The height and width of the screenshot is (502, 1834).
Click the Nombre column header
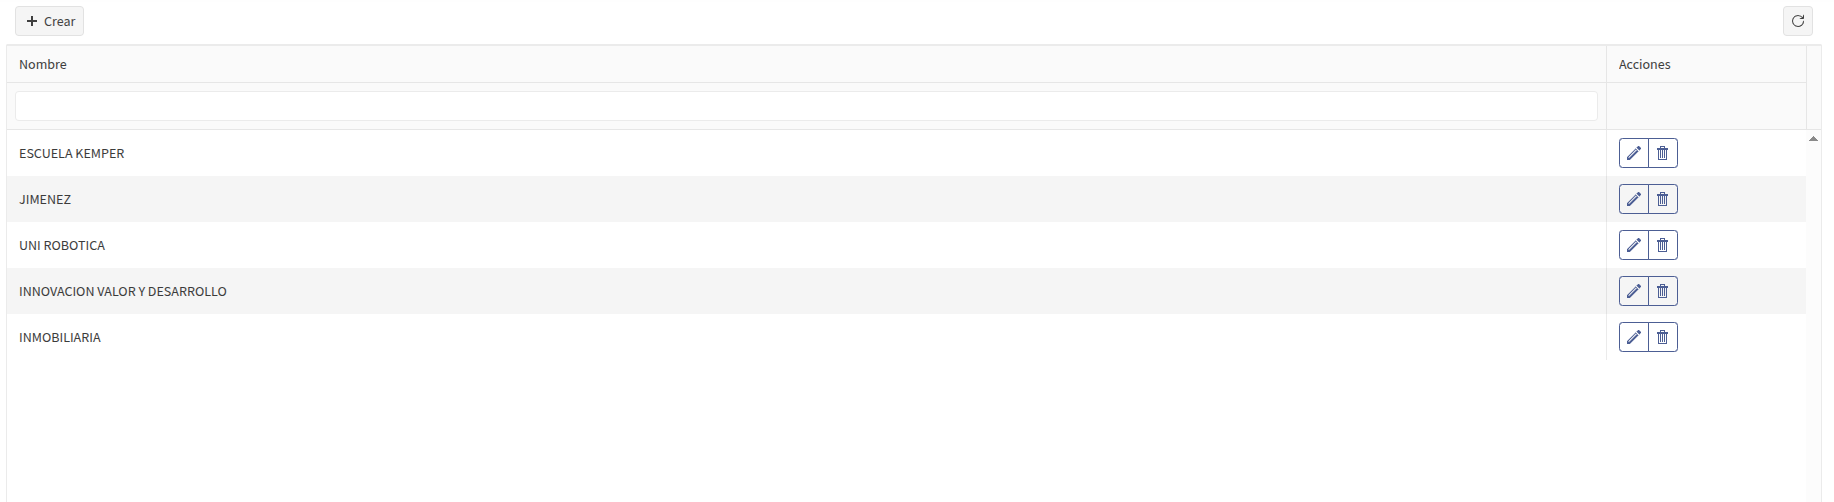click(x=806, y=64)
